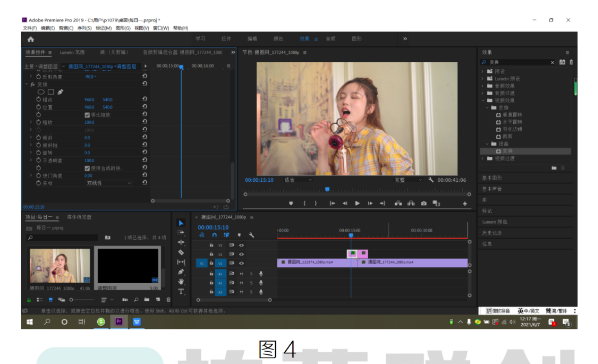This screenshot has height=364, width=598.
Task: Open the 基本声音 panel
Action: point(492,189)
